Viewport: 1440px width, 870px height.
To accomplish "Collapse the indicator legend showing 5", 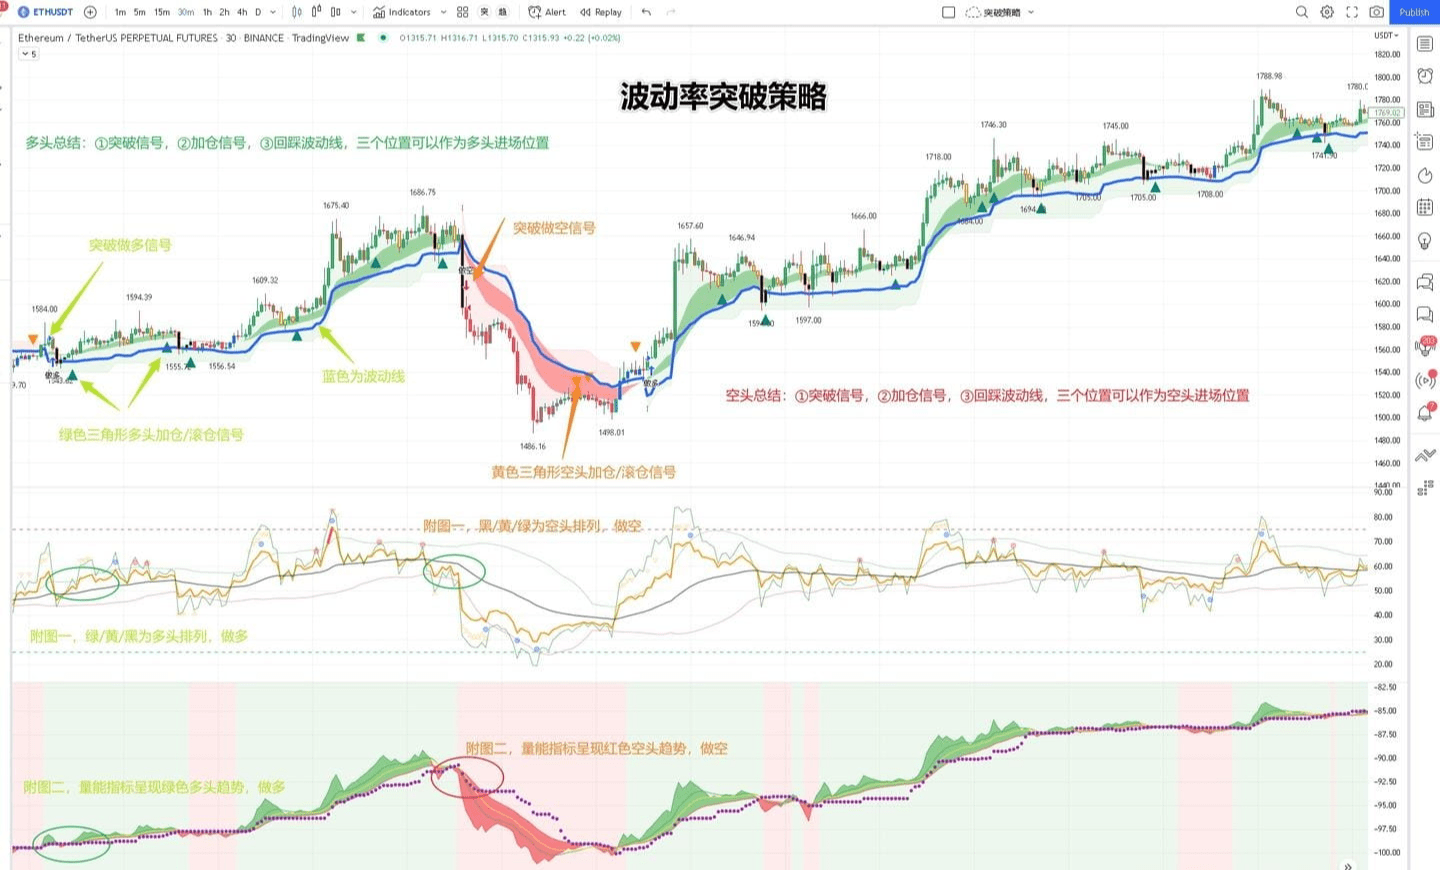I will pos(29,54).
